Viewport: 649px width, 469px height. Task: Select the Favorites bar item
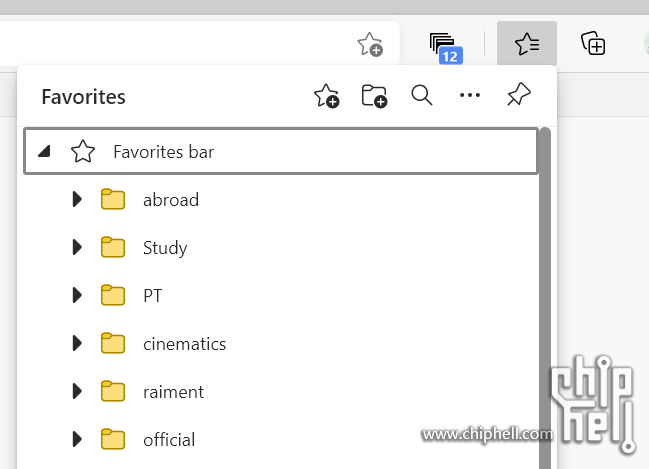[x=281, y=152]
